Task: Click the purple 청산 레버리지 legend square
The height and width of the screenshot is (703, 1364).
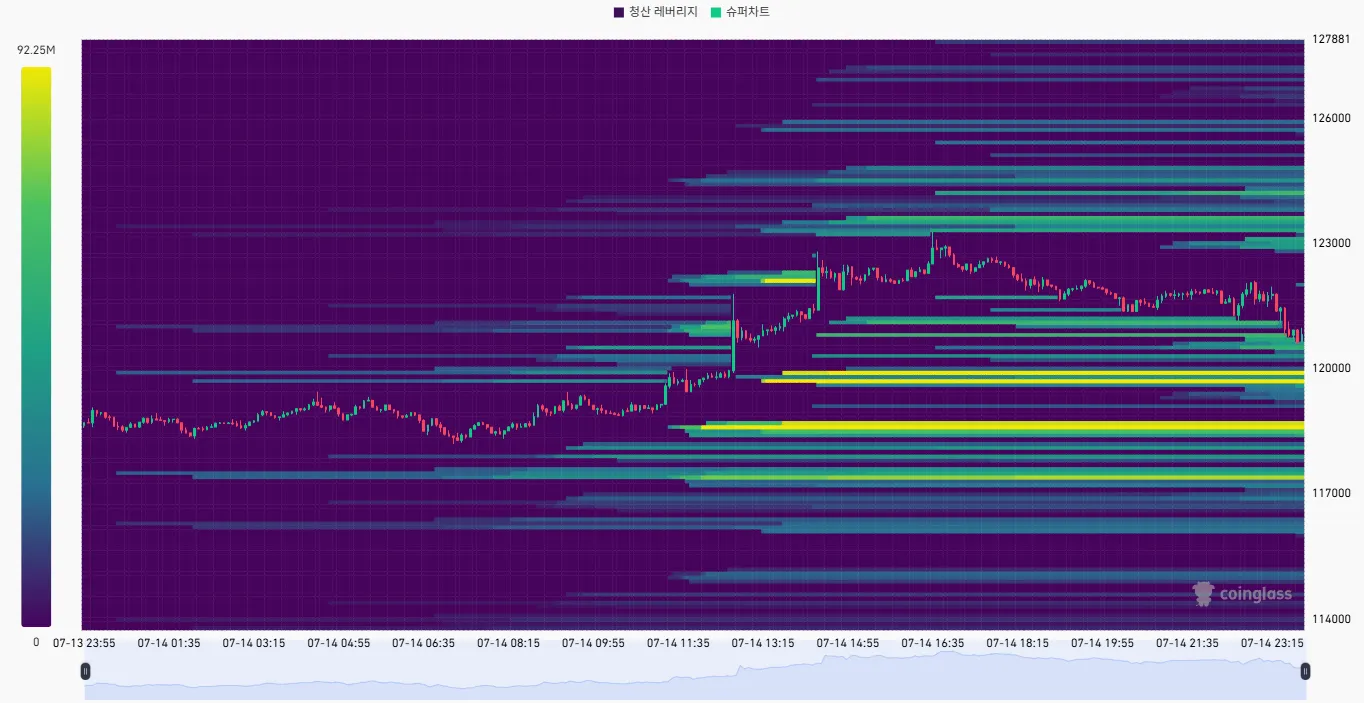Action: [x=619, y=13]
